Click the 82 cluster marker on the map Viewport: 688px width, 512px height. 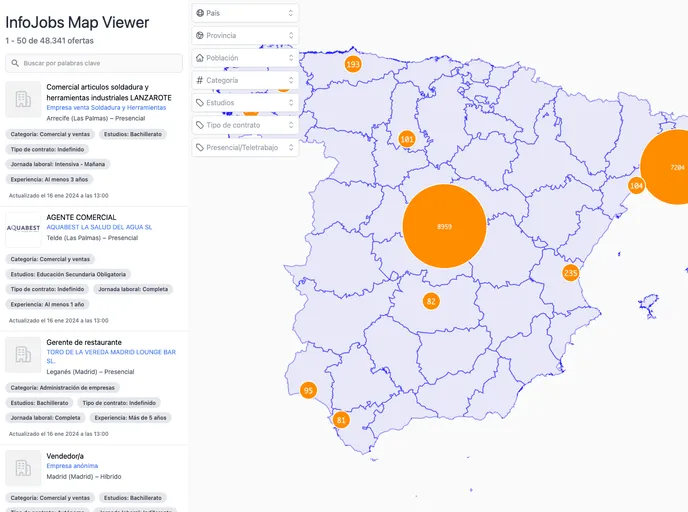431,301
